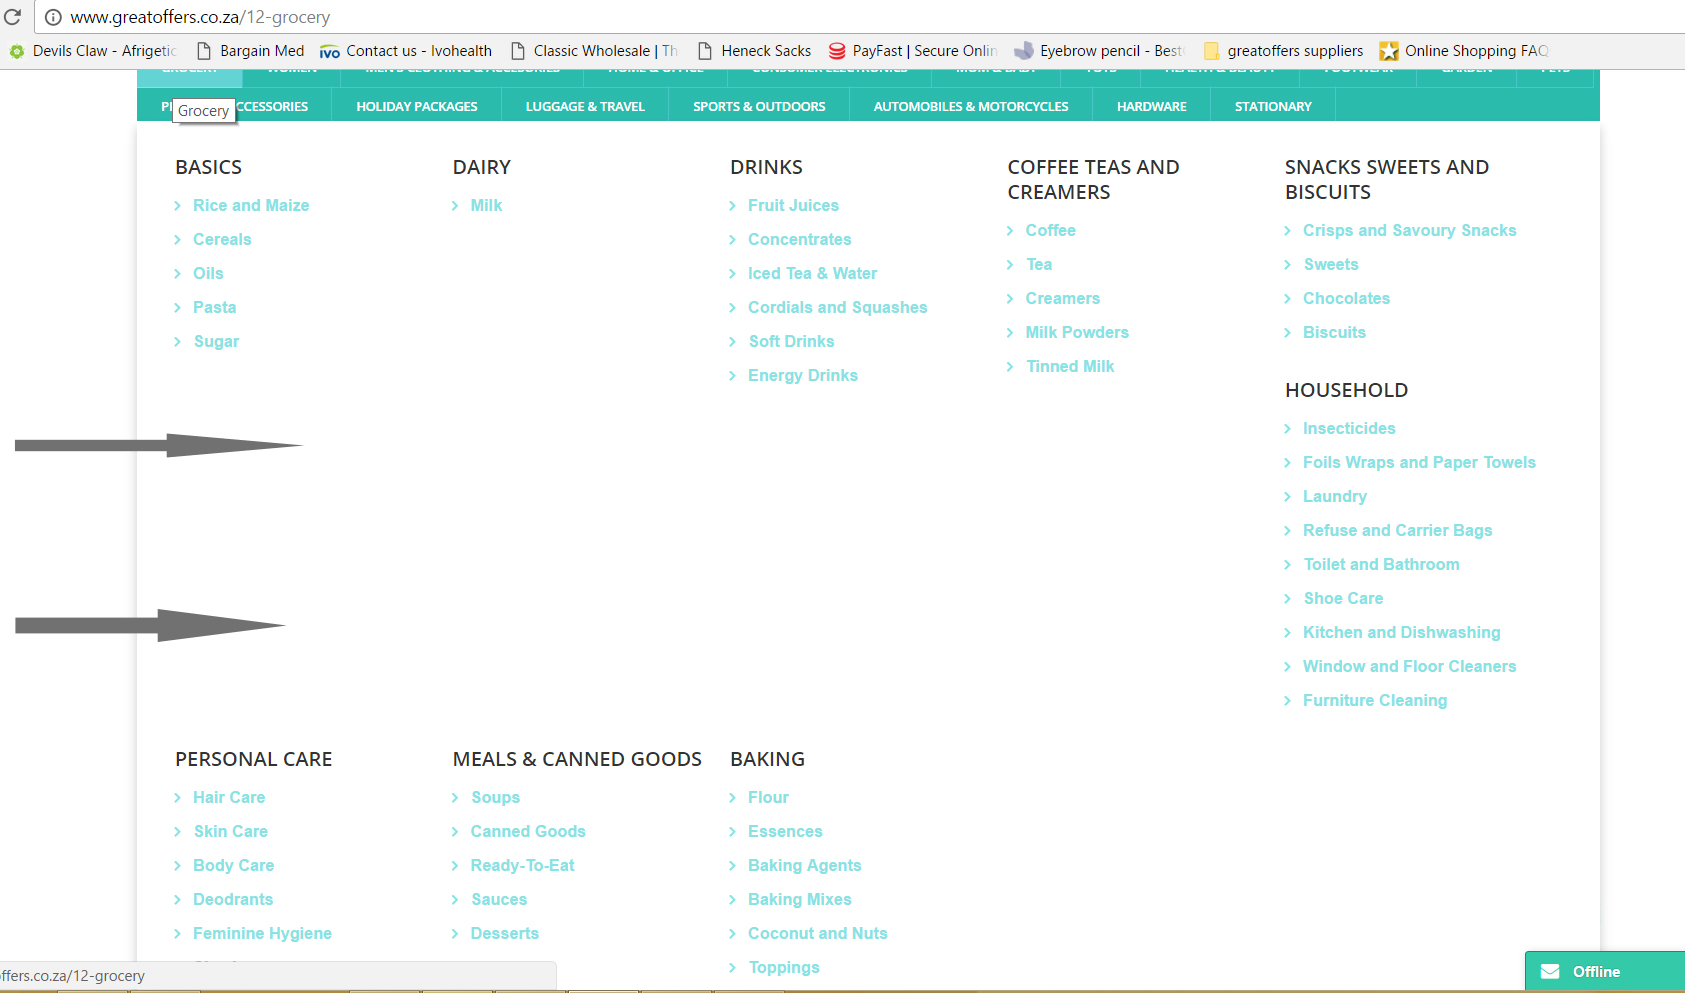Go to the Chocolates category
Screen dimensions: 1685x993
1347,298
